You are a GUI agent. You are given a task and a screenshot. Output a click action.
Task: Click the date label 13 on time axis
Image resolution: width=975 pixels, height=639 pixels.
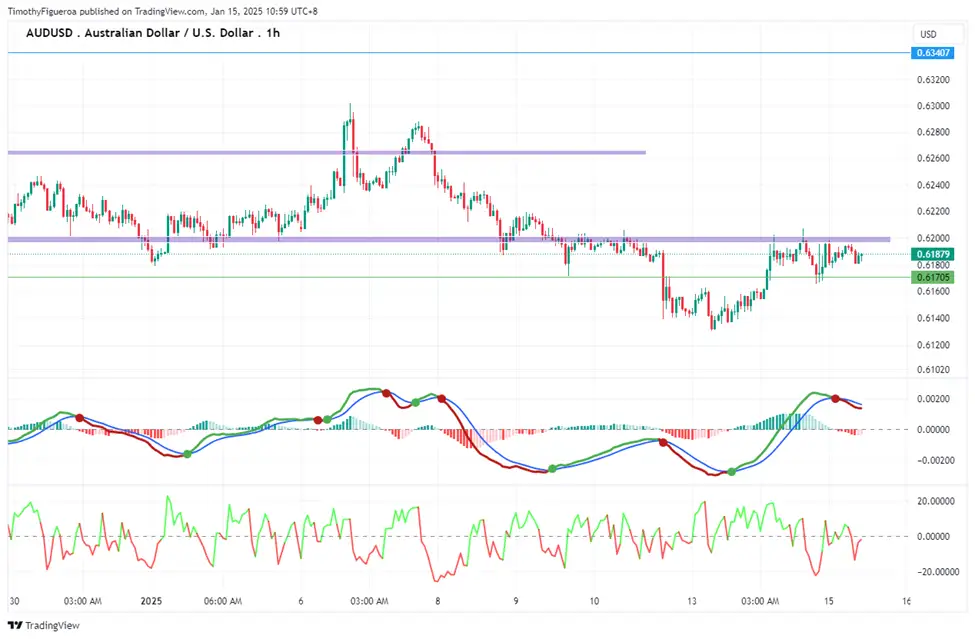[691, 601]
